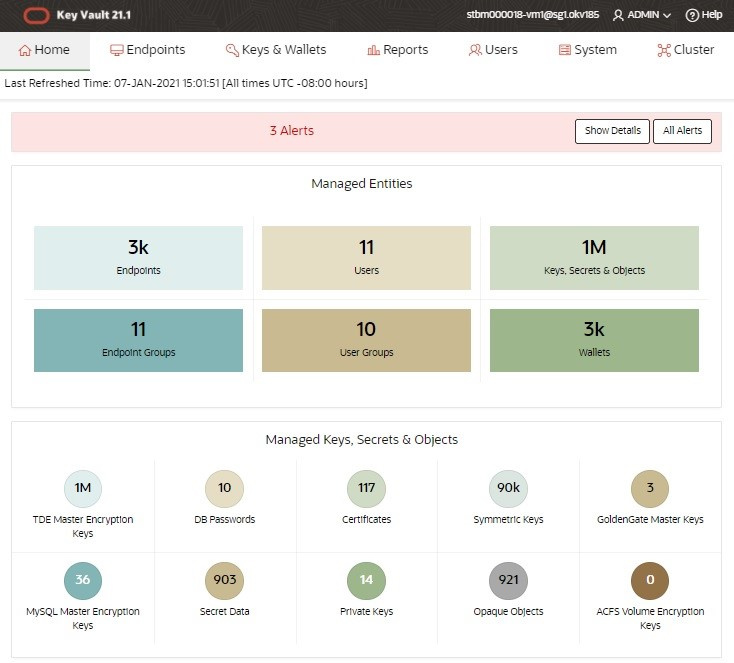The width and height of the screenshot is (734, 663).
Task: Click the Show Details button
Action: click(612, 131)
